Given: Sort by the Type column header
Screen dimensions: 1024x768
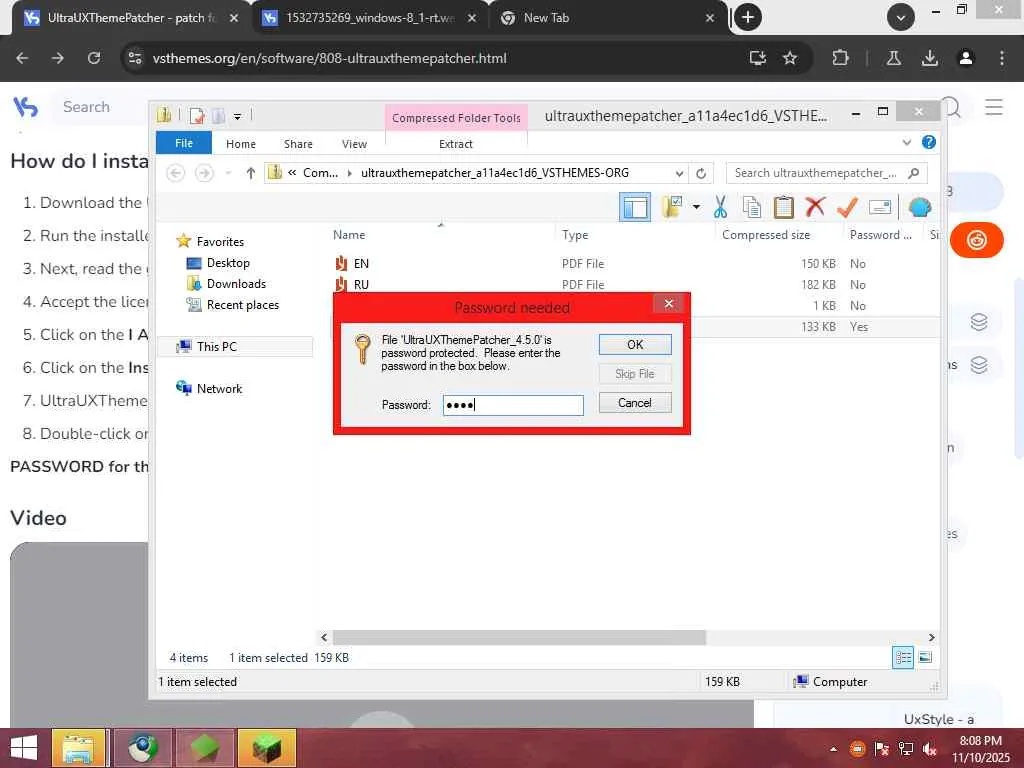Looking at the screenshot, I should coord(575,234).
